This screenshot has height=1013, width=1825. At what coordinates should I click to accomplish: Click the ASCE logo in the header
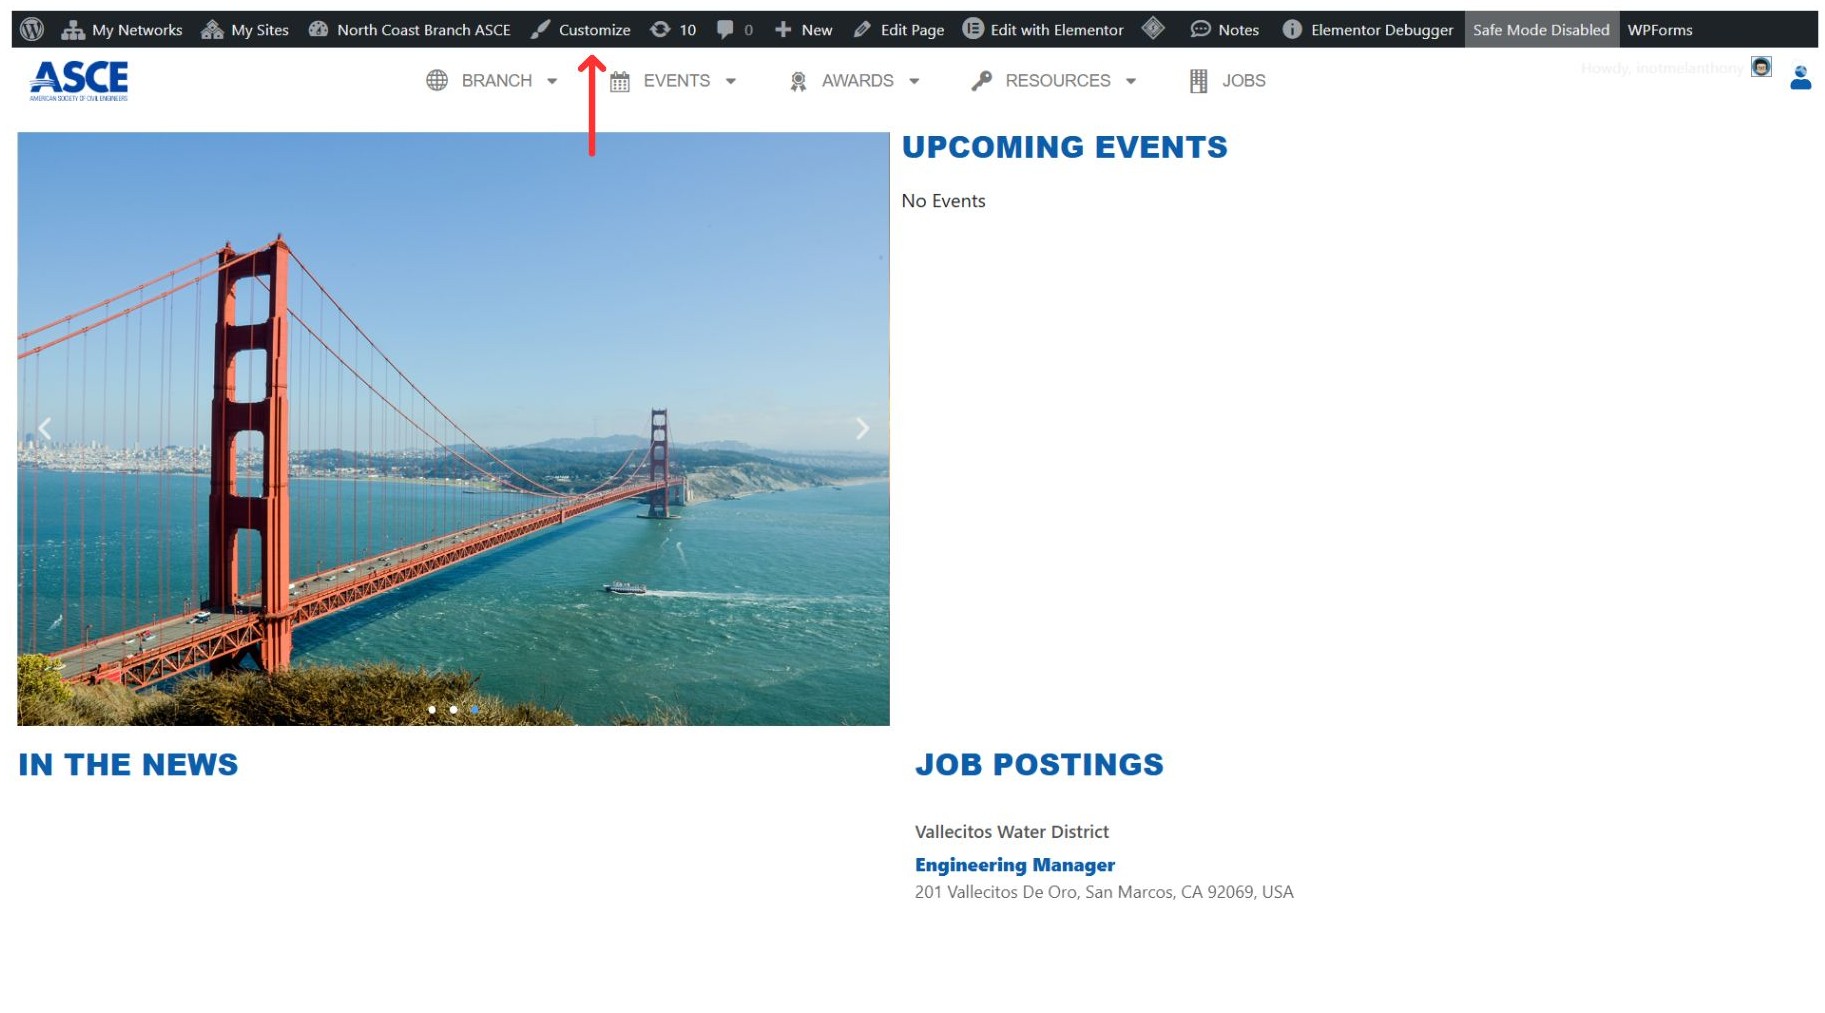[x=79, y=80]
